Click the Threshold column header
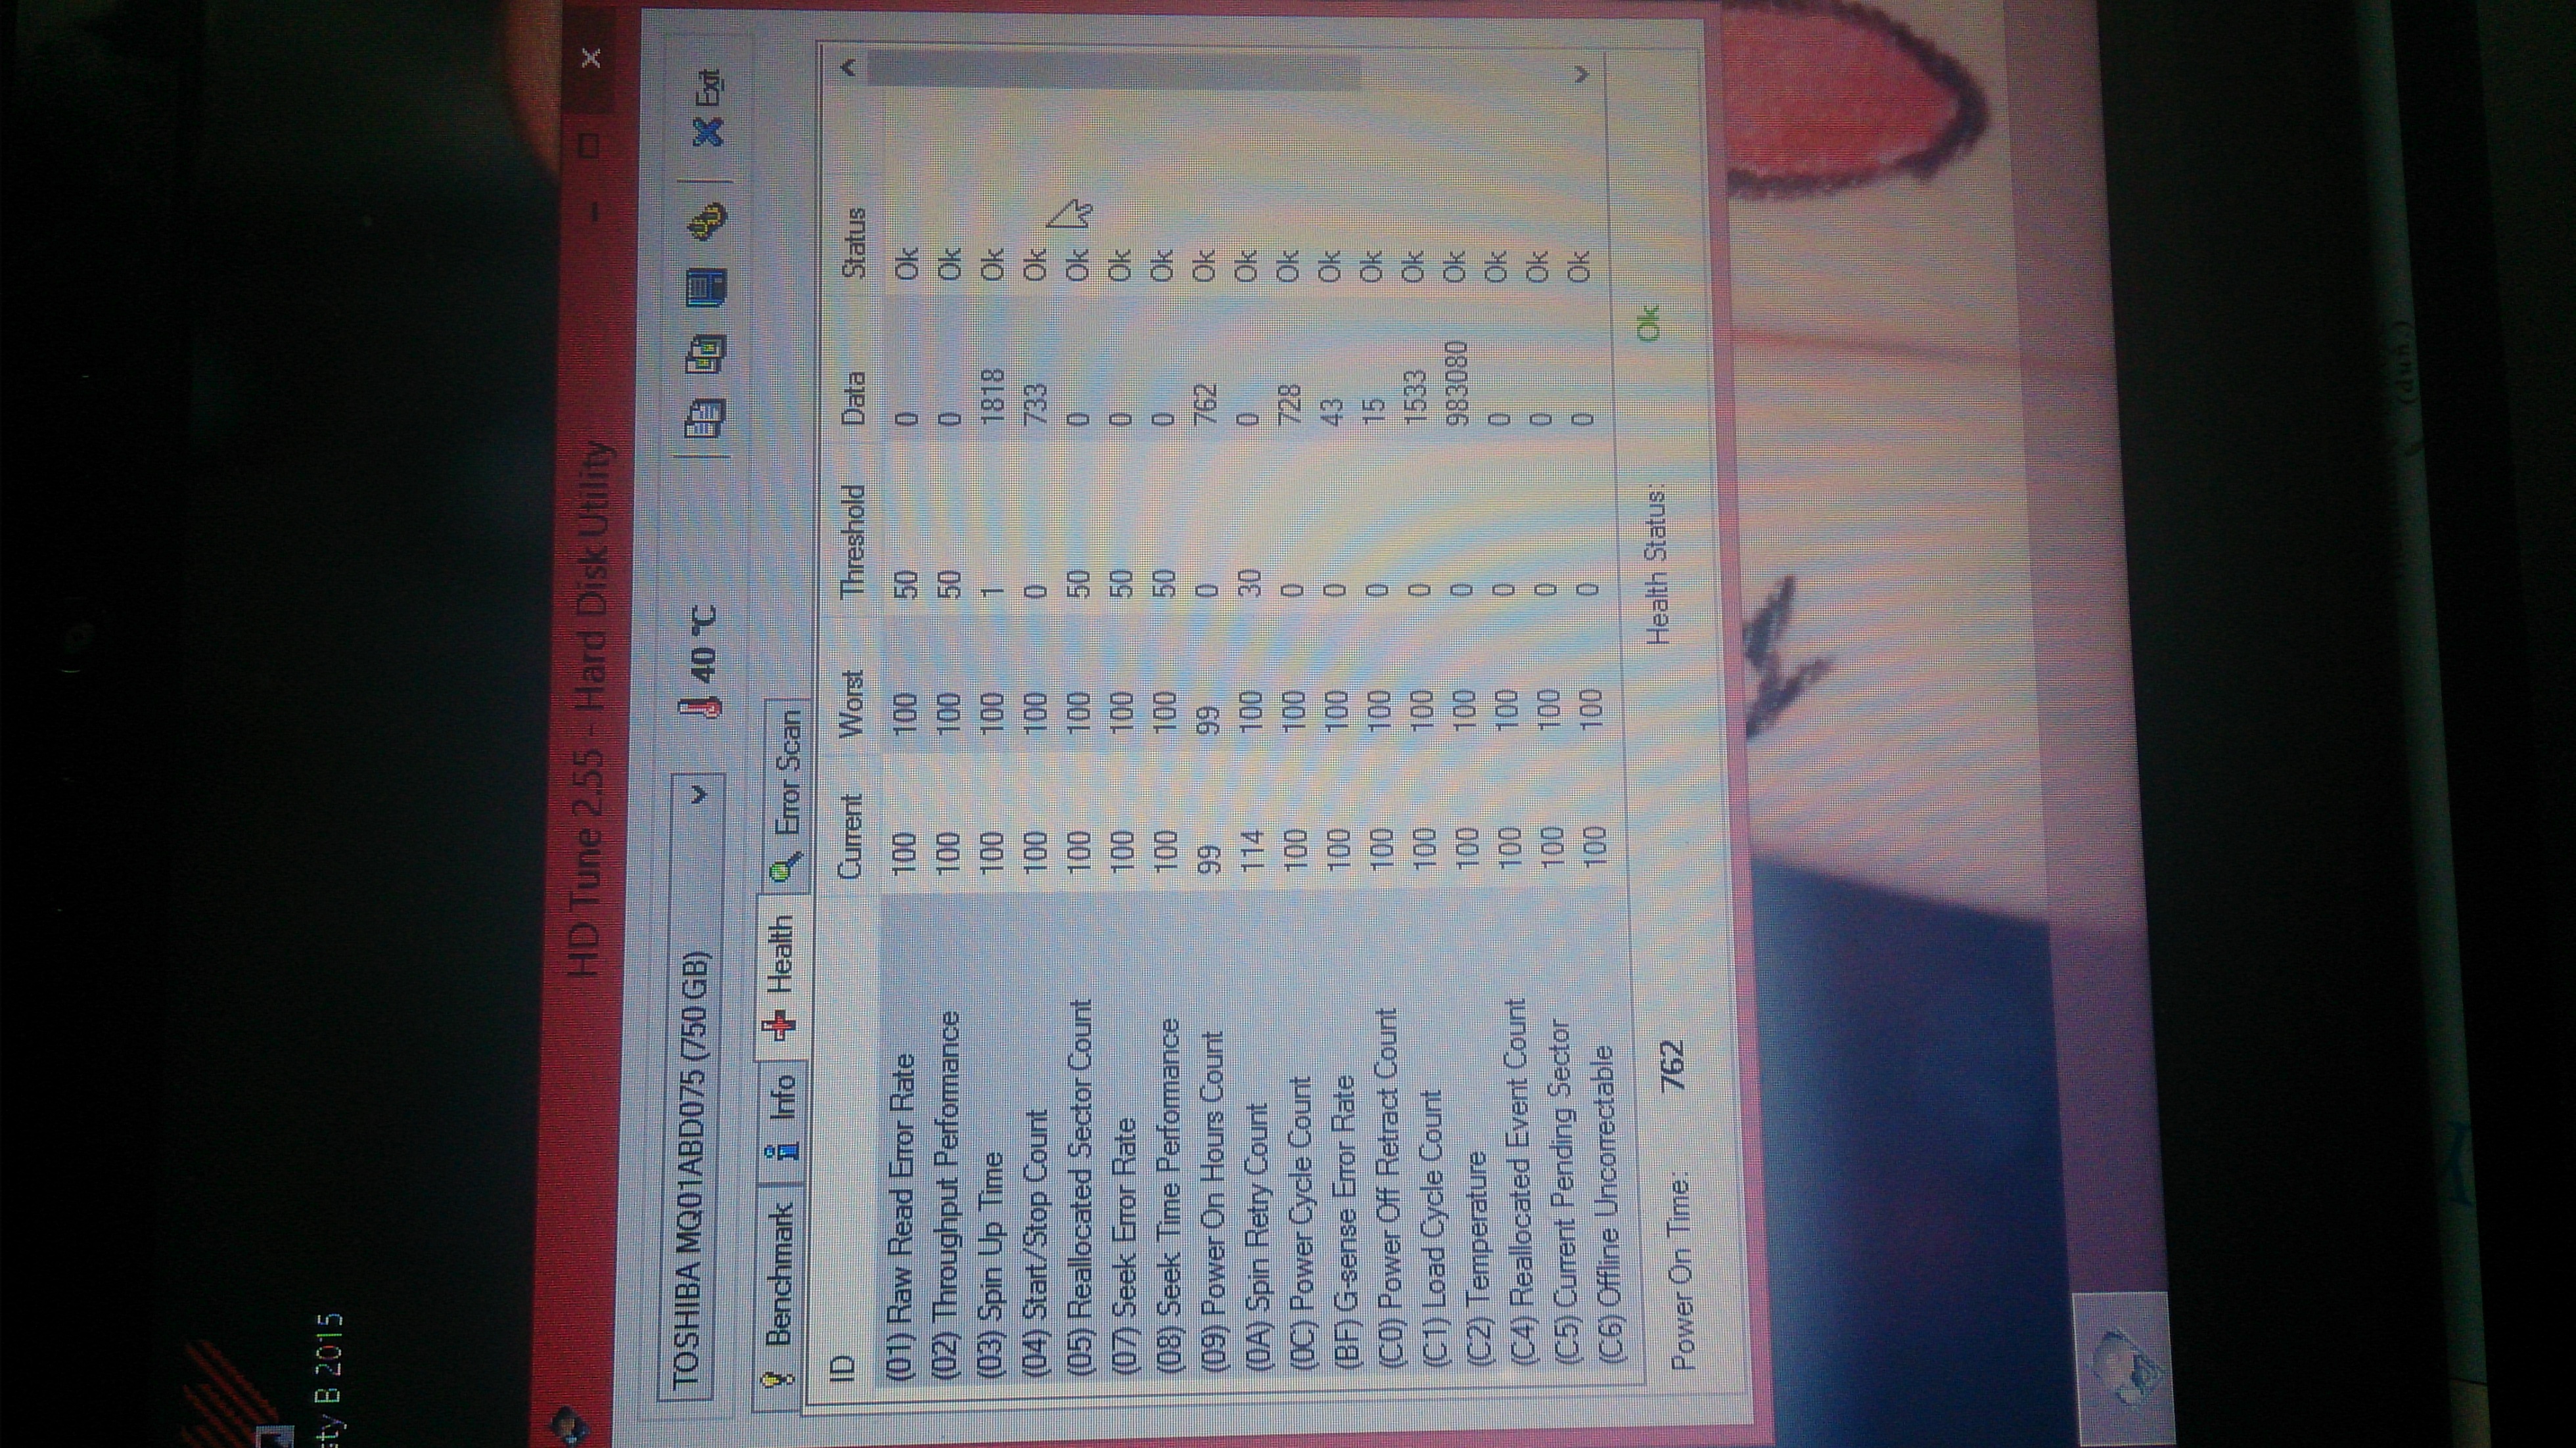 pos(852,542)
